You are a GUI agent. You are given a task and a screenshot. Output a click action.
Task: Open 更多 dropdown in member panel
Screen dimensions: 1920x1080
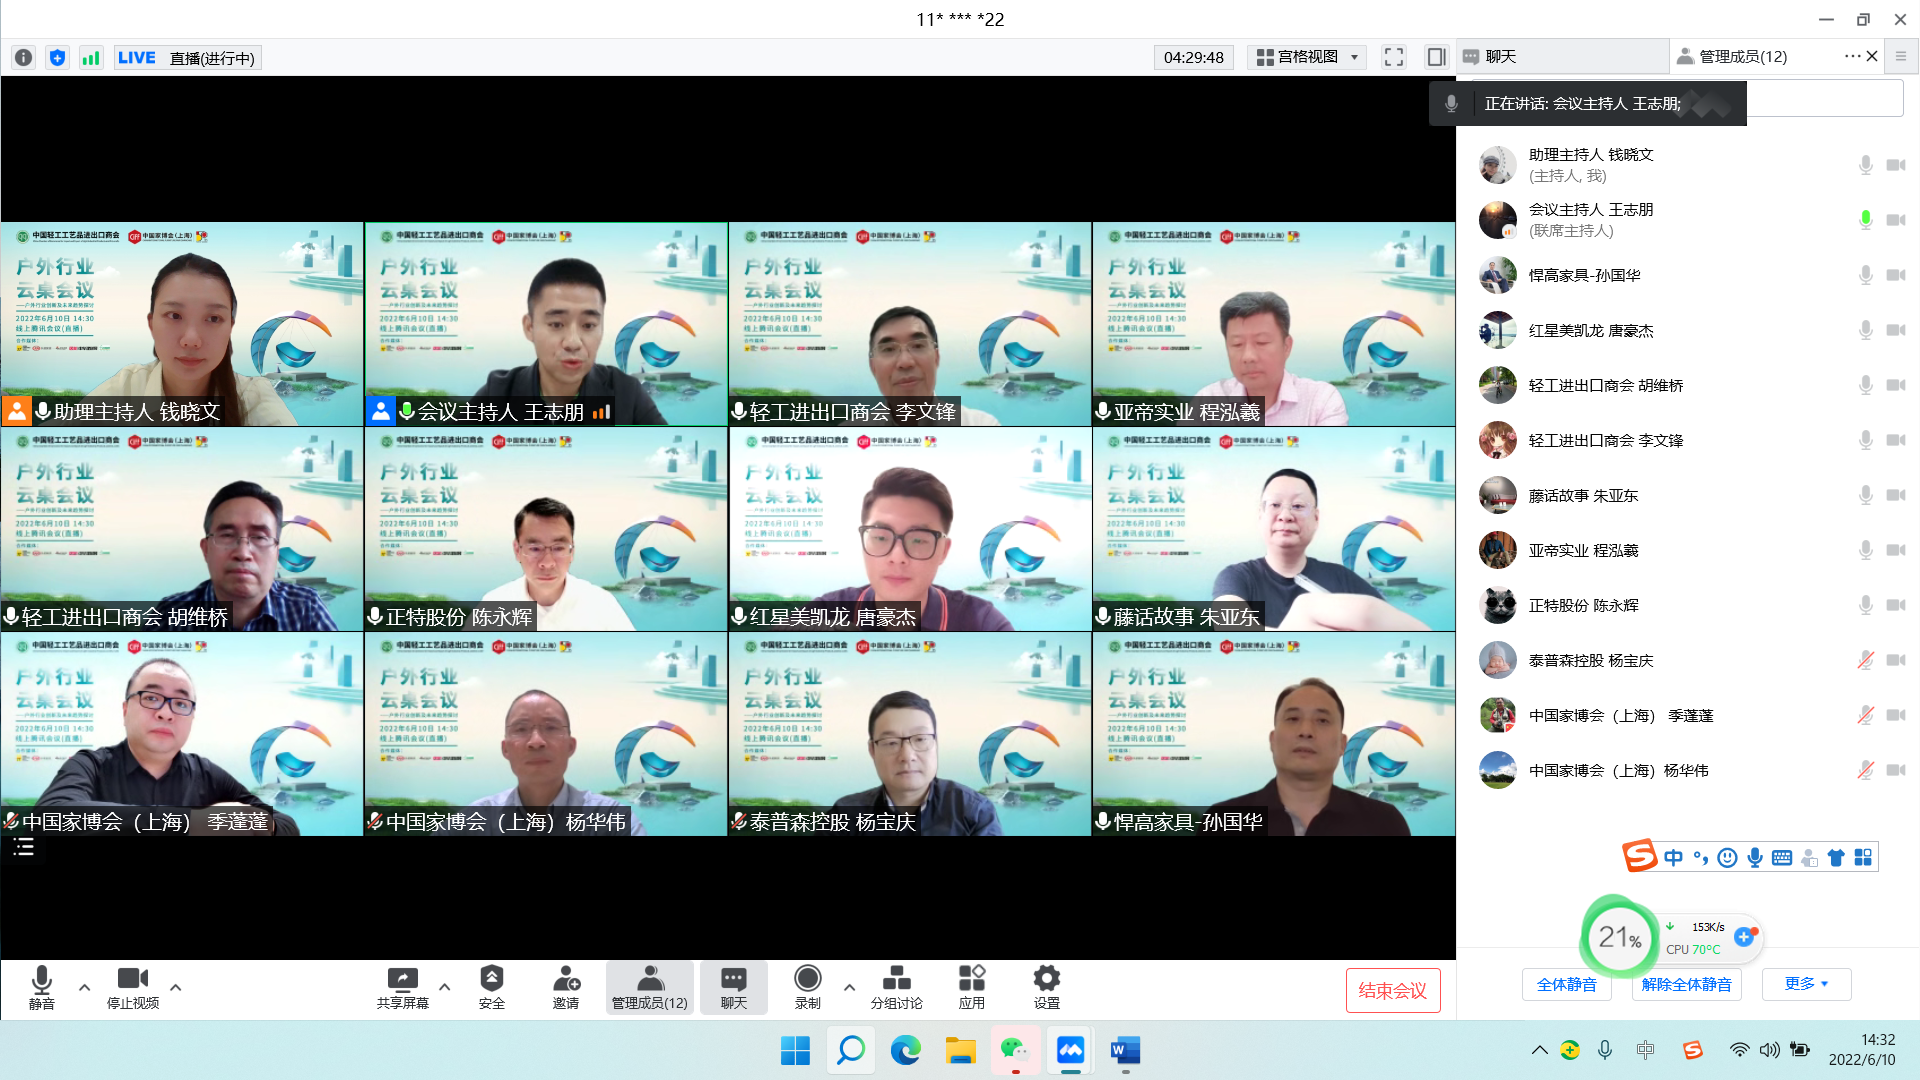pyautogui.click(x=1806, y=984)
